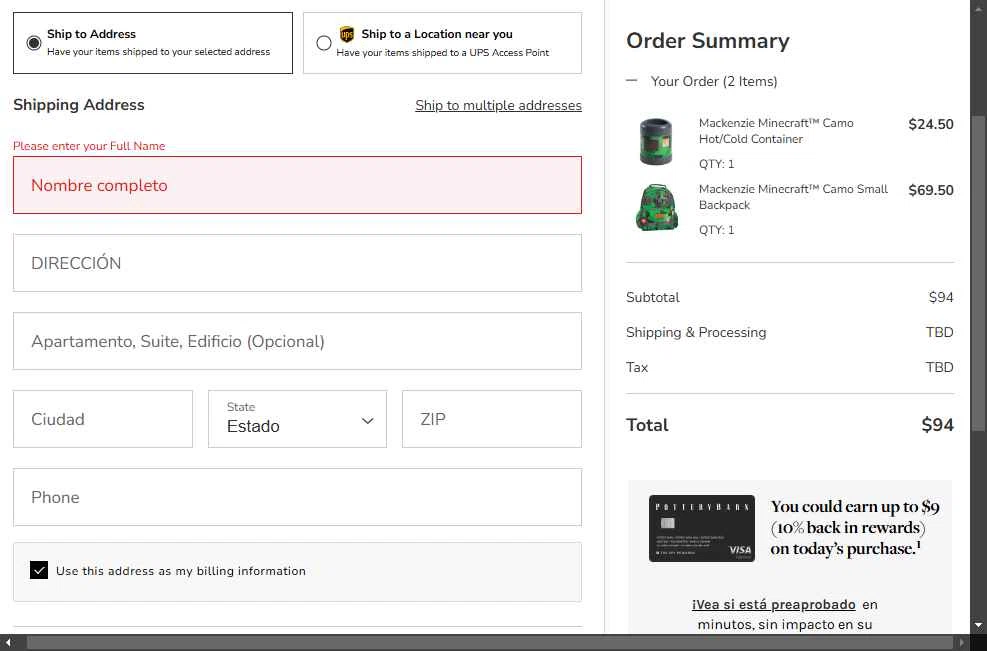Viewport: 987px width, 651px height.
Task: Click the UPS logo icon
Action: [x=347, y=35]
